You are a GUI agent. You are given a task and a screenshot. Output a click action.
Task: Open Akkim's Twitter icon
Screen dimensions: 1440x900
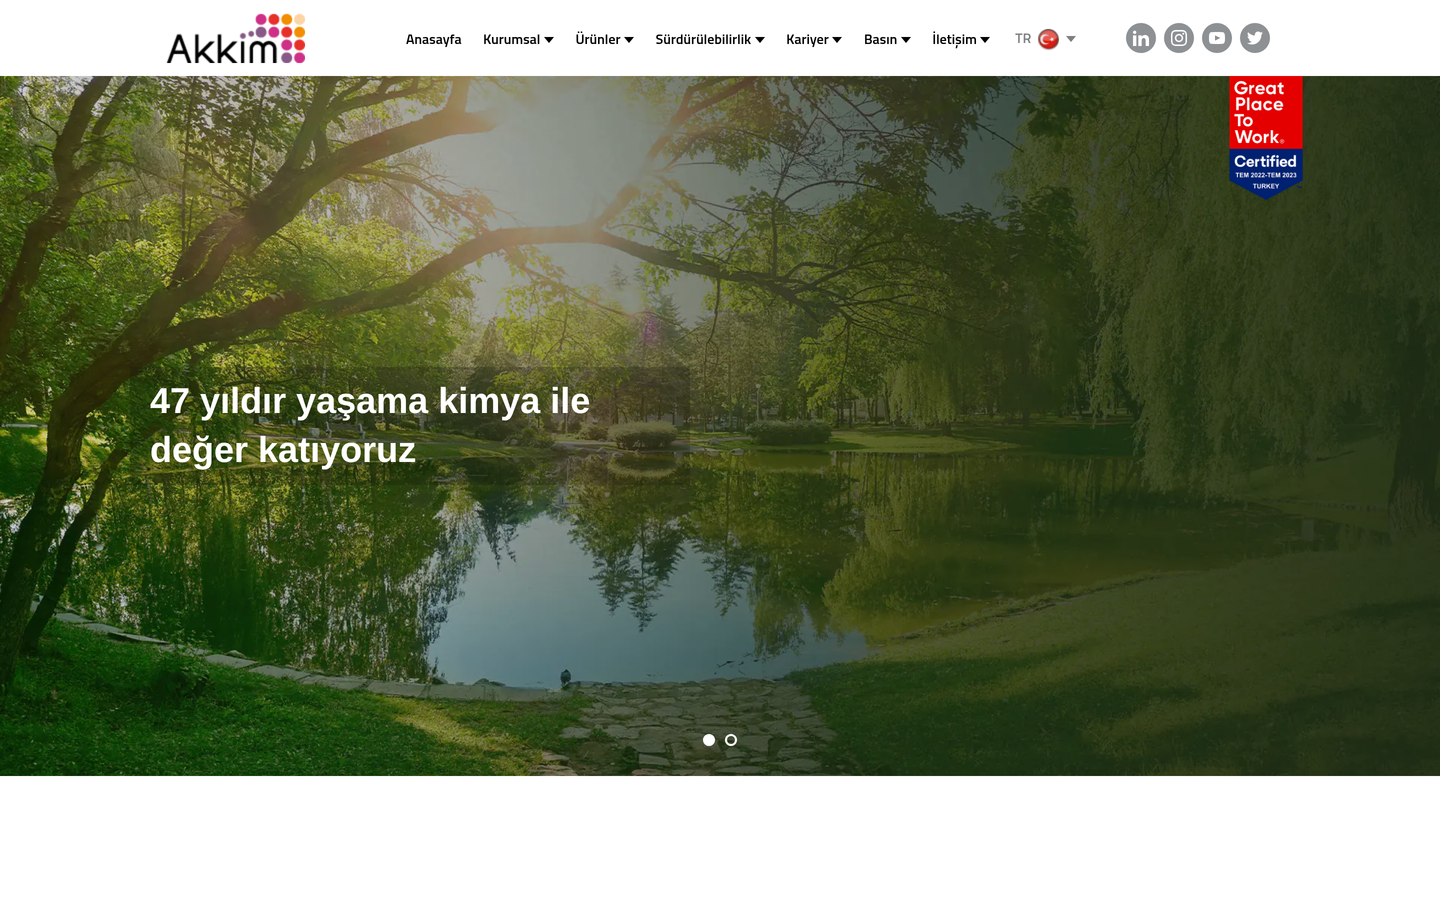1255,38
